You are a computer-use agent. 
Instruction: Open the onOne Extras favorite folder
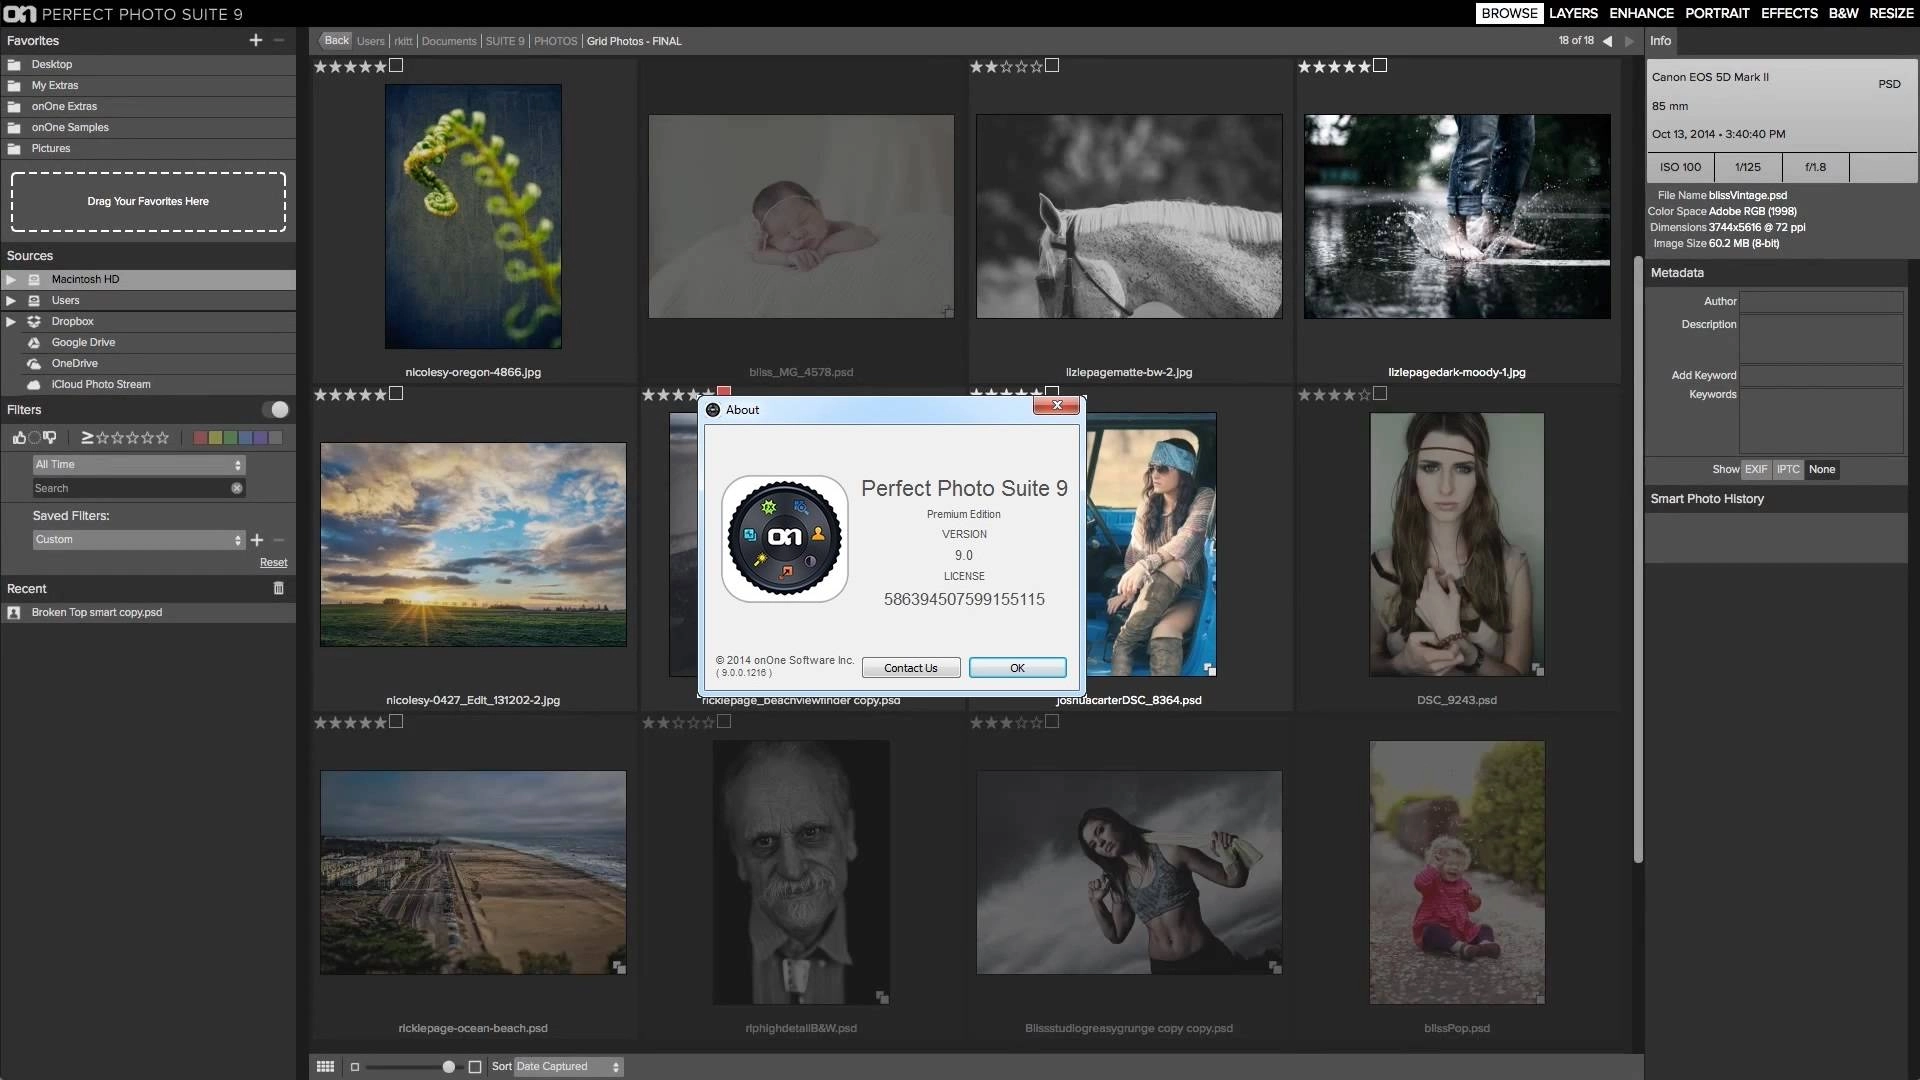click(148, 106)
